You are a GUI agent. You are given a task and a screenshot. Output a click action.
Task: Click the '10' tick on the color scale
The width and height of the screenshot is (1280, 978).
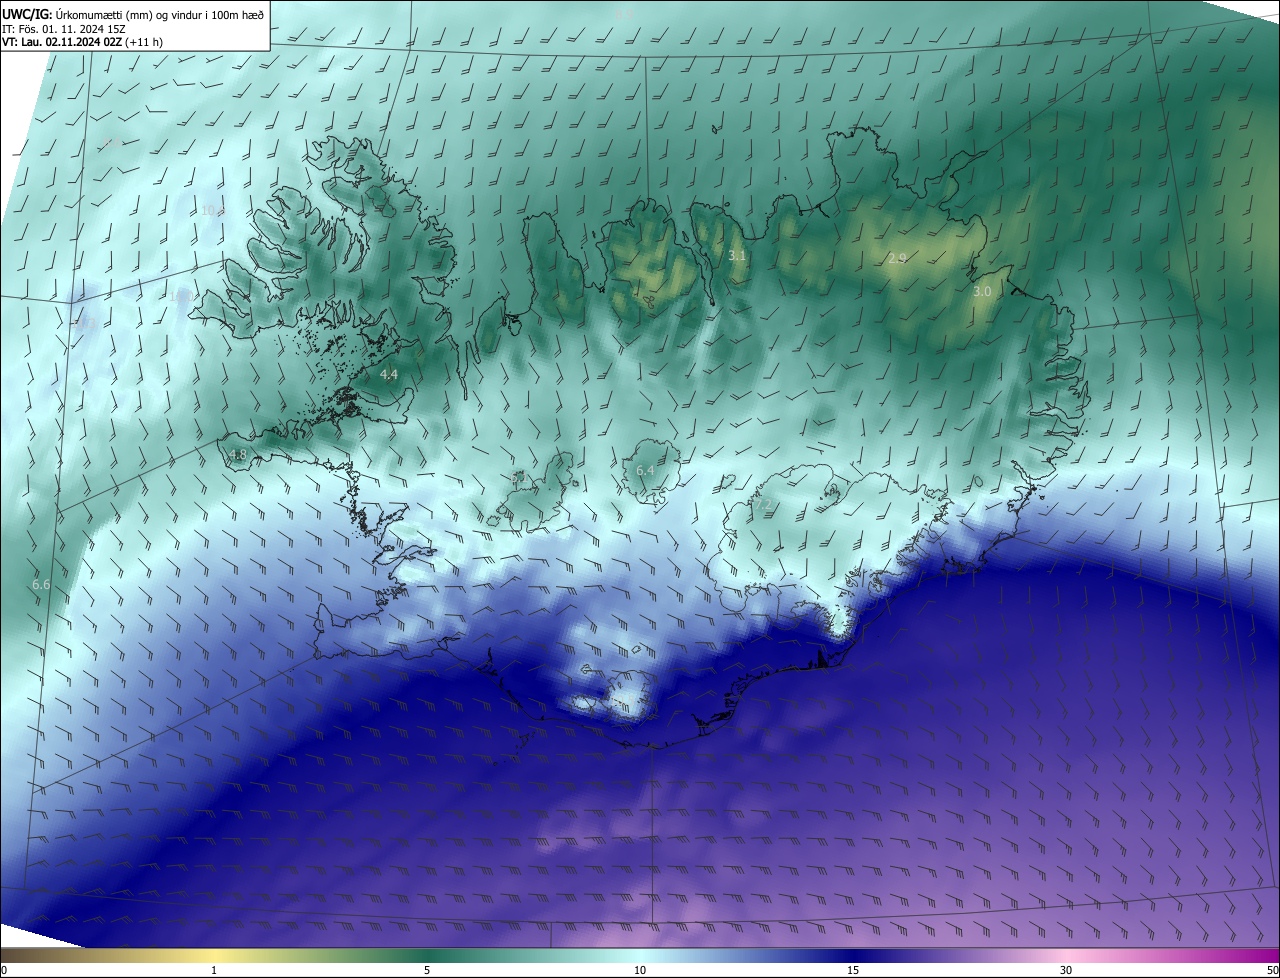click(640, 970)
